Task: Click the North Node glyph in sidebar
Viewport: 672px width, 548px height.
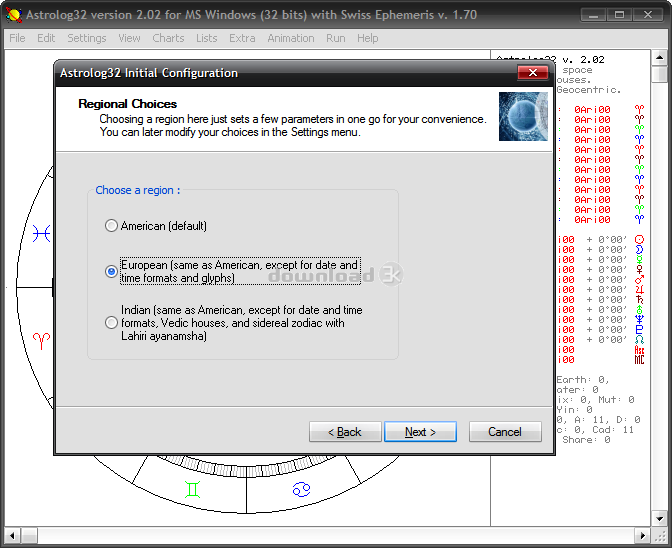Action: click(x=639, y=339)
